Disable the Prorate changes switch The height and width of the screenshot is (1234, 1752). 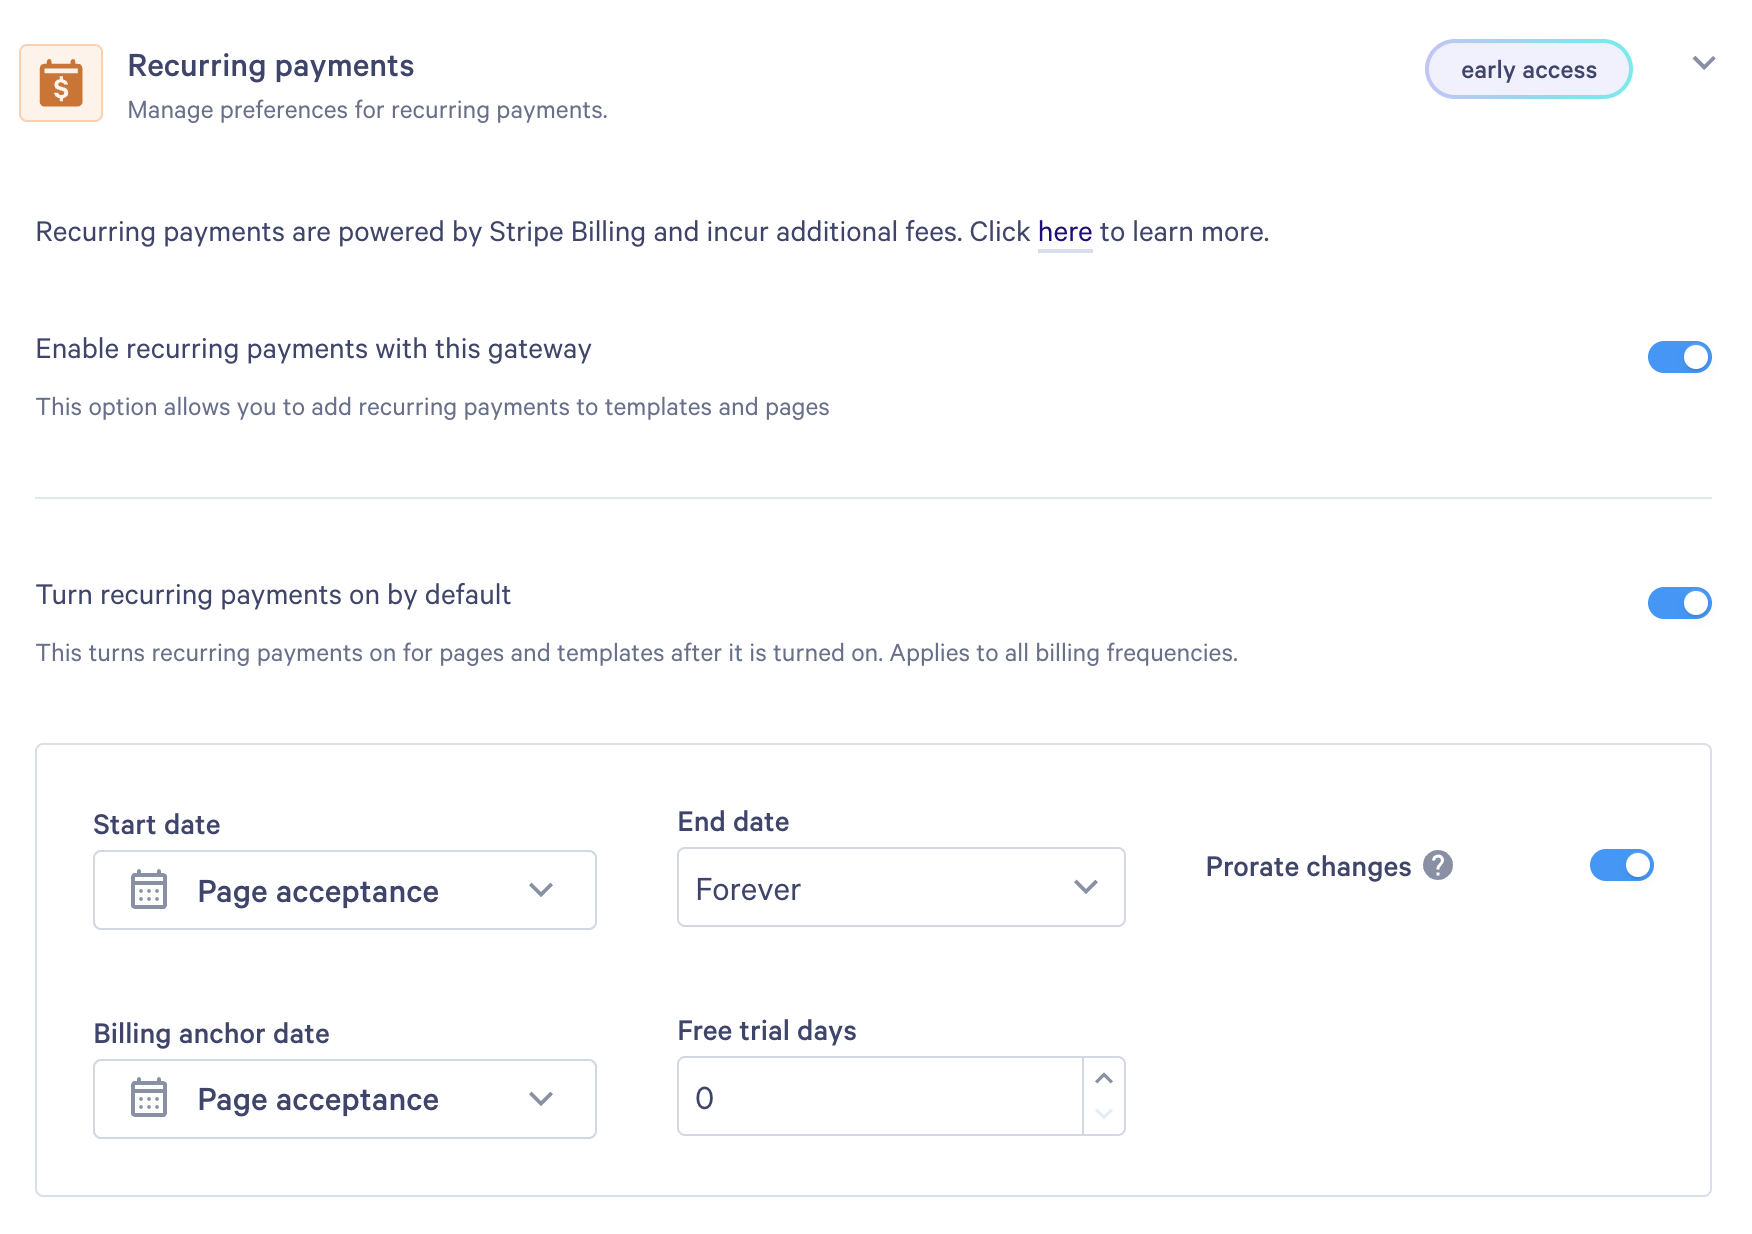[x=1622, y=865]
